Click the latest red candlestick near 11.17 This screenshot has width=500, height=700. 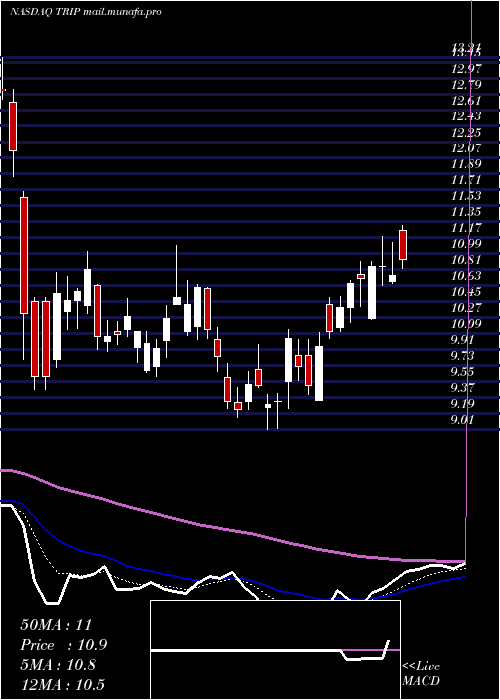coord(403,245)
